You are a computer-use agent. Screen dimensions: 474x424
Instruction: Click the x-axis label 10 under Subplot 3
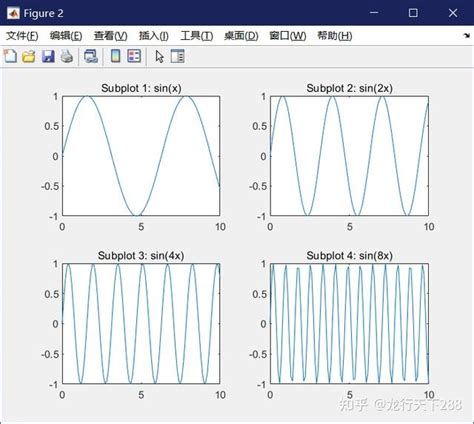tap(220, 395)
